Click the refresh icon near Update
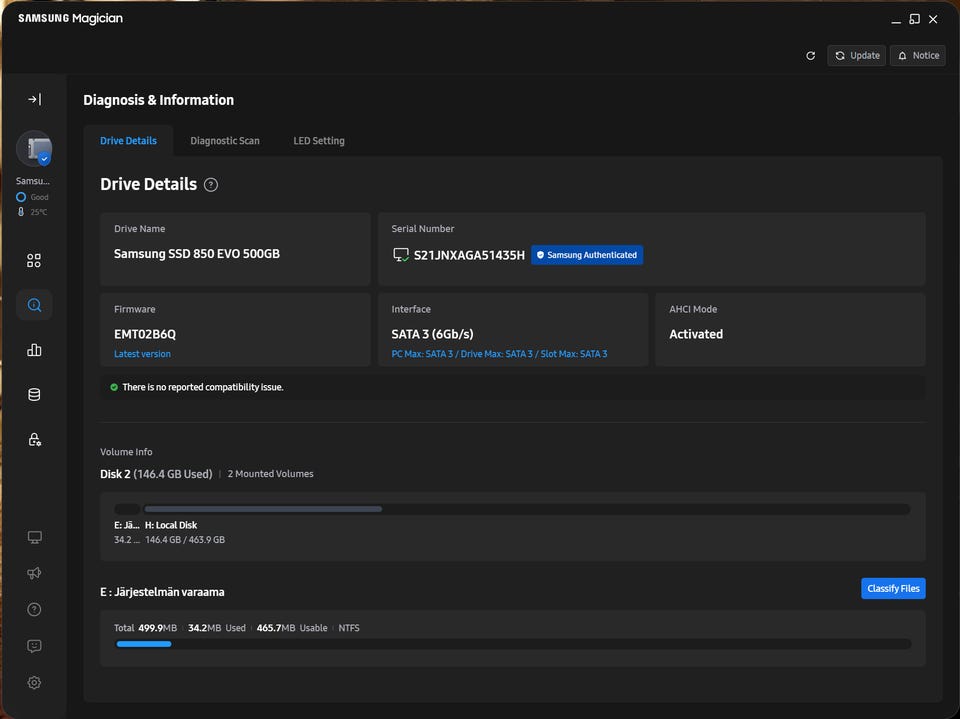The width and height of the screenshot is (960, 719). [811, 56]
